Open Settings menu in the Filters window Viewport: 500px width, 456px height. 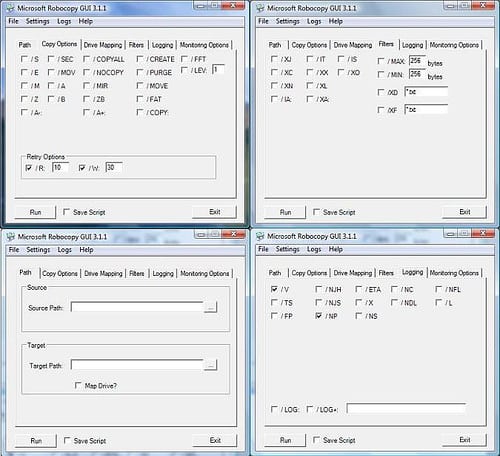[287, 21]
